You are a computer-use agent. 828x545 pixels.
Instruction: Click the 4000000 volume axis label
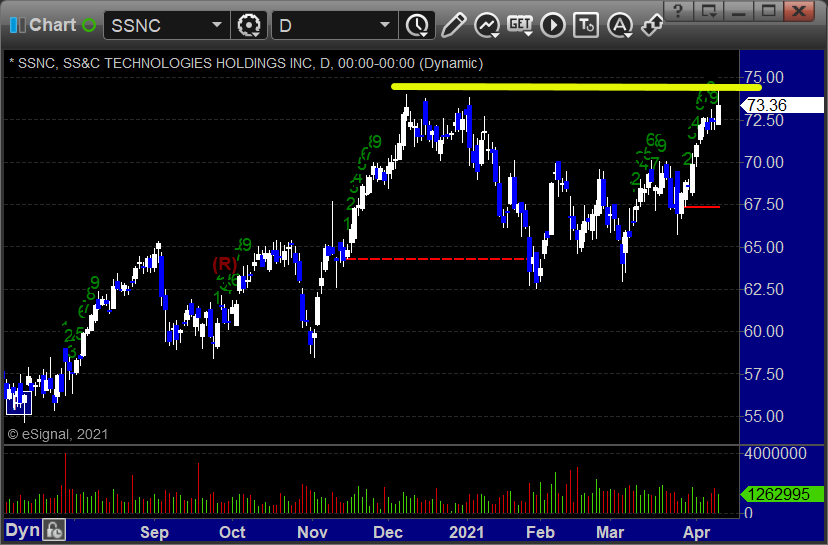point(775,453)
